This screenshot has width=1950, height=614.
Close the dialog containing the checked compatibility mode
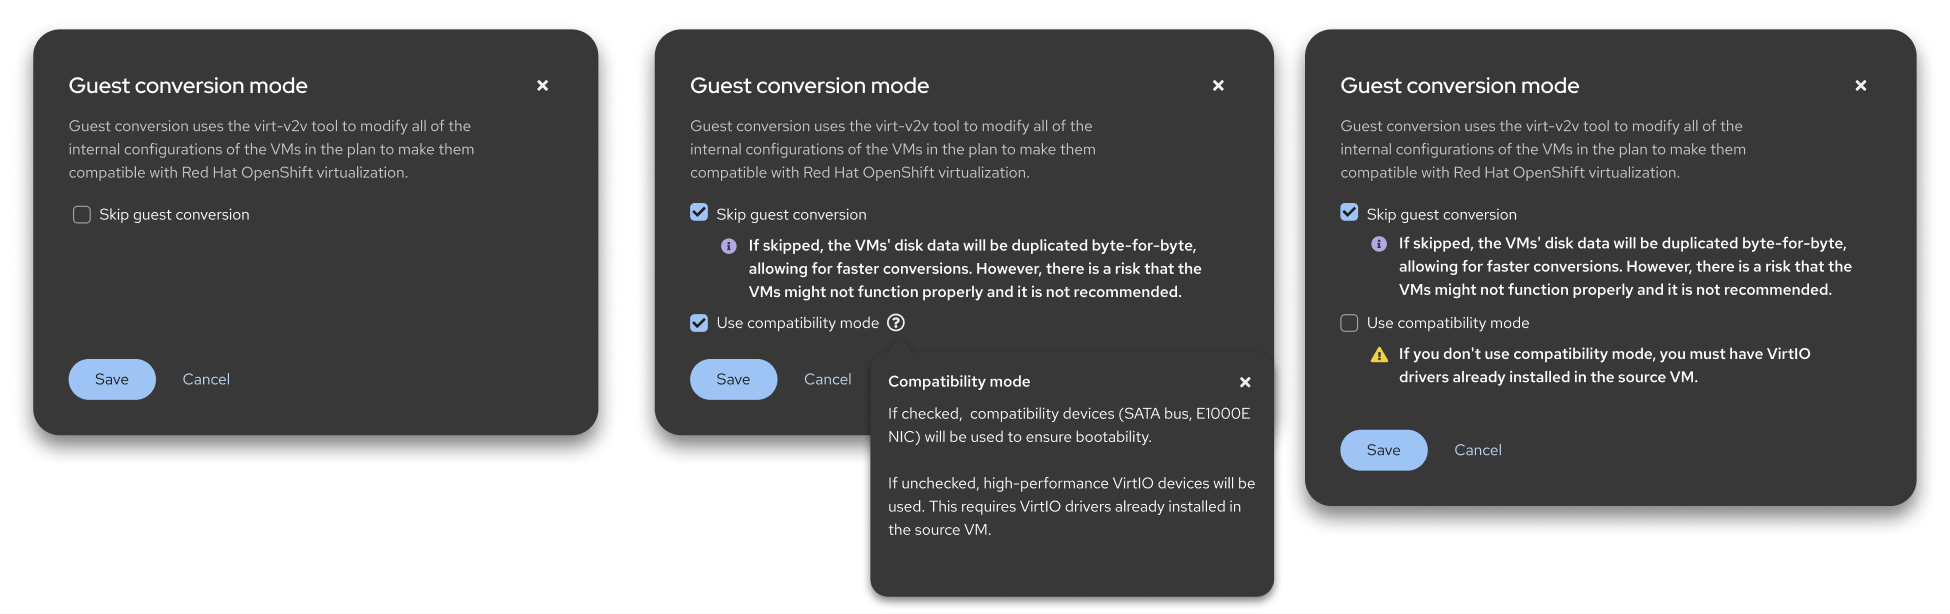[1218, 86]
